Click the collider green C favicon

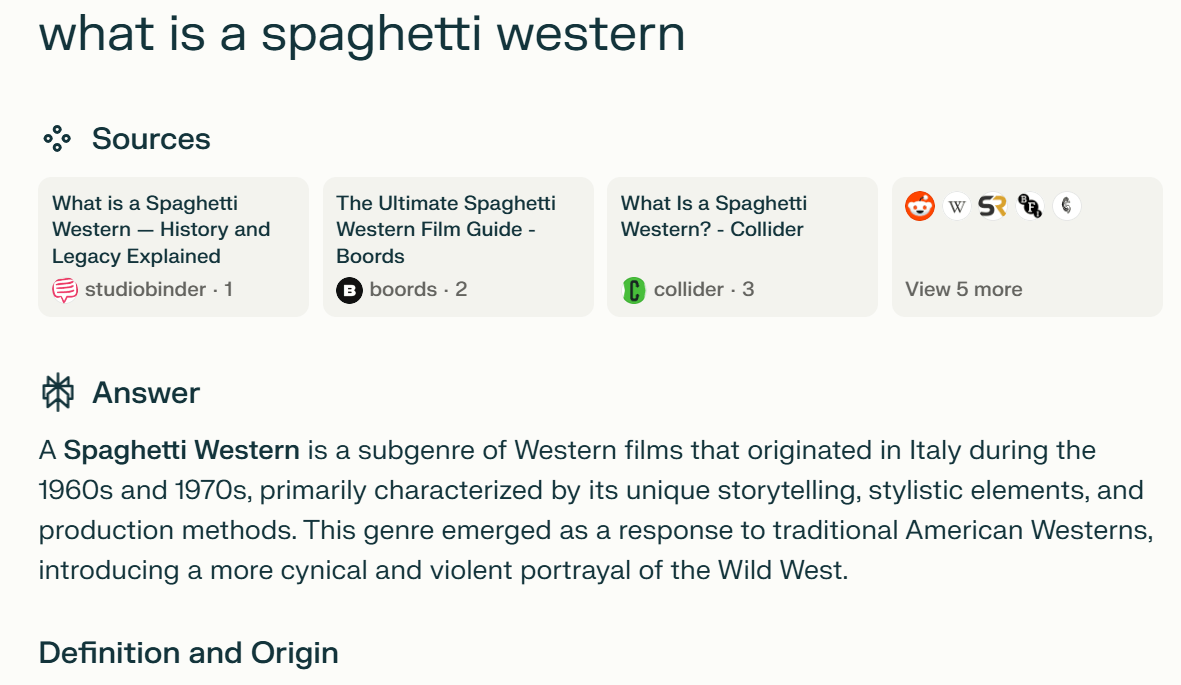click(x=634, y=290)
